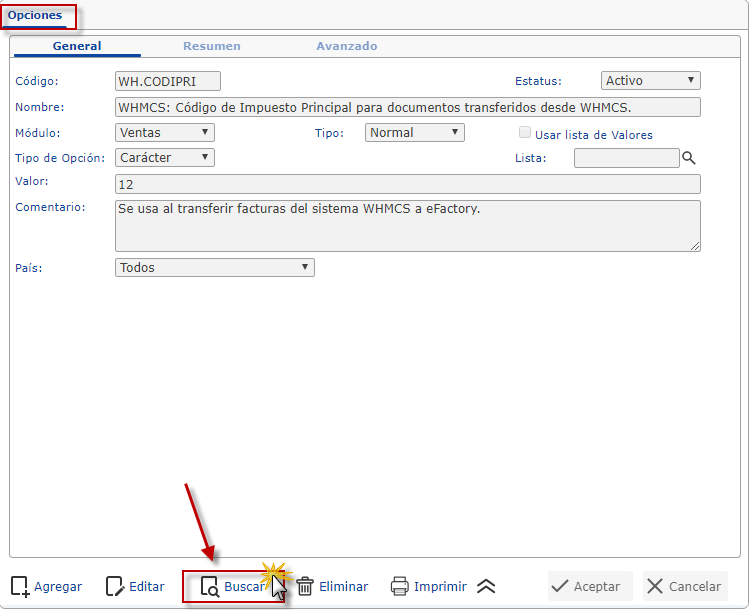The height and width of the screenshot is (610, 752).
Task: Click the Código field WH.CODIPRI
Action: point(168,81)
